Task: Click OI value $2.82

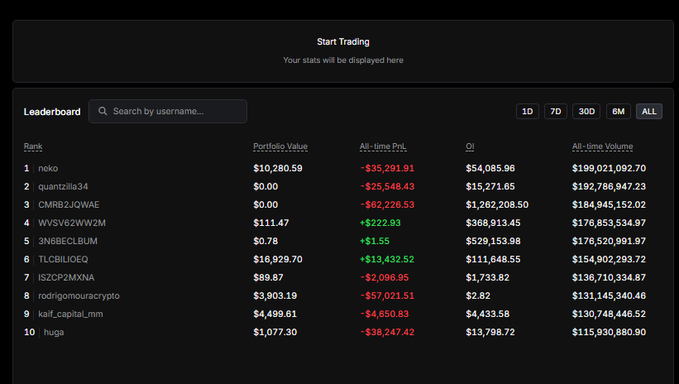Action: click(478, 296)
